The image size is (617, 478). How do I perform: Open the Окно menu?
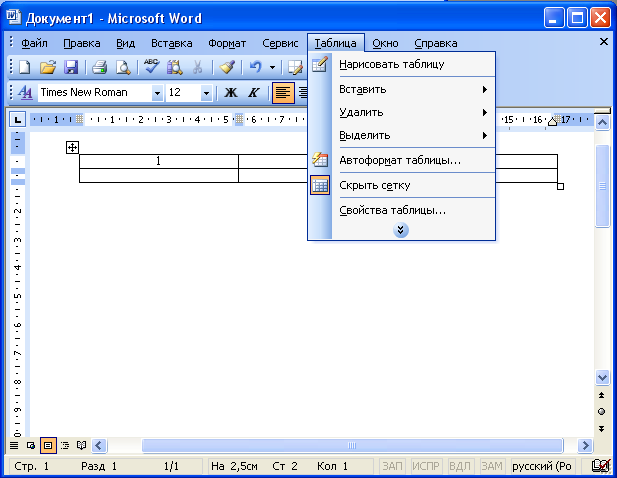click(x=385, y=43)
